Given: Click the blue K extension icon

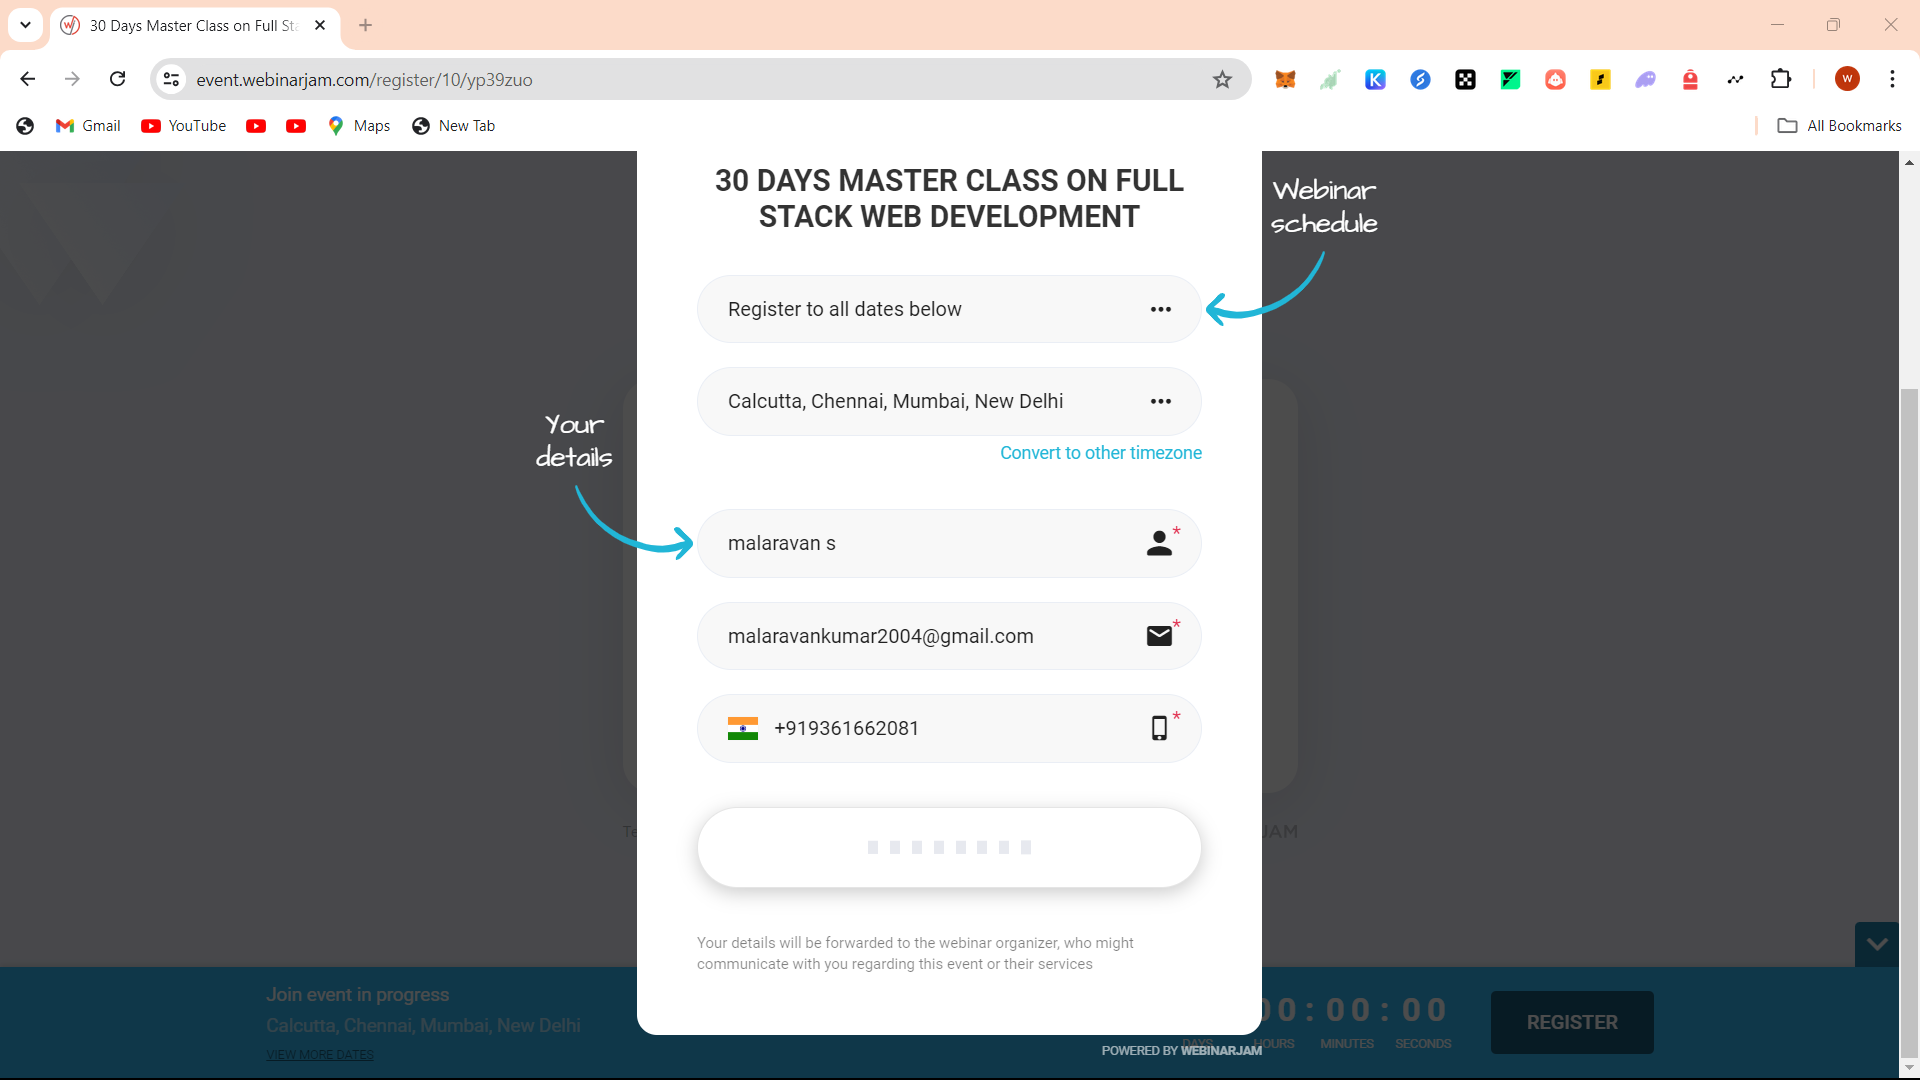Looking at the screenshot, I should tap(1375, 80).
